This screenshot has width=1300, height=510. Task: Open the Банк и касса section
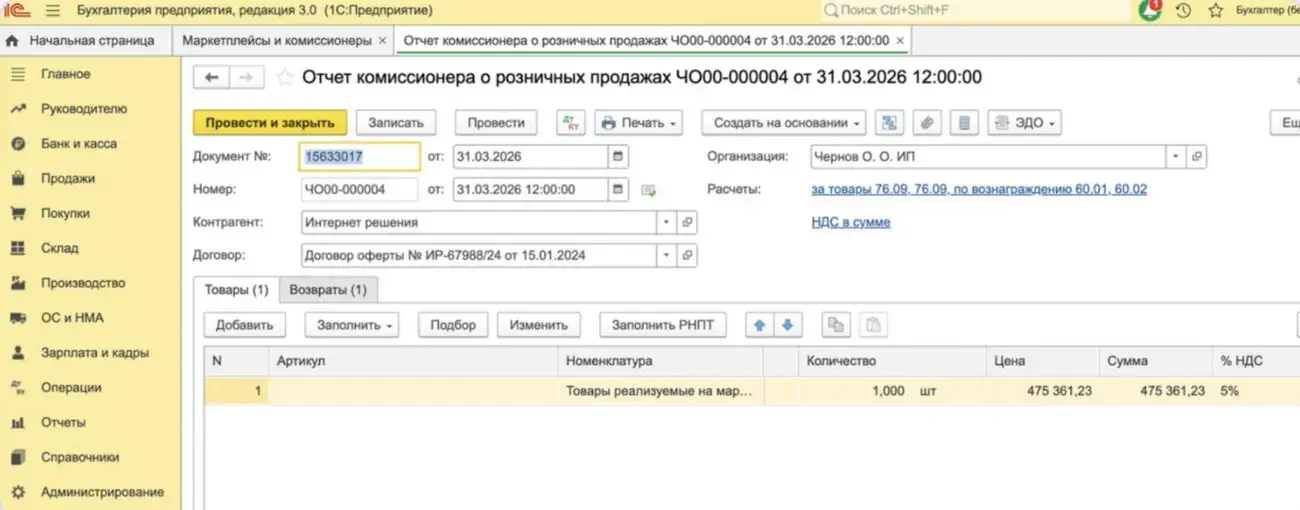(78, 144)
